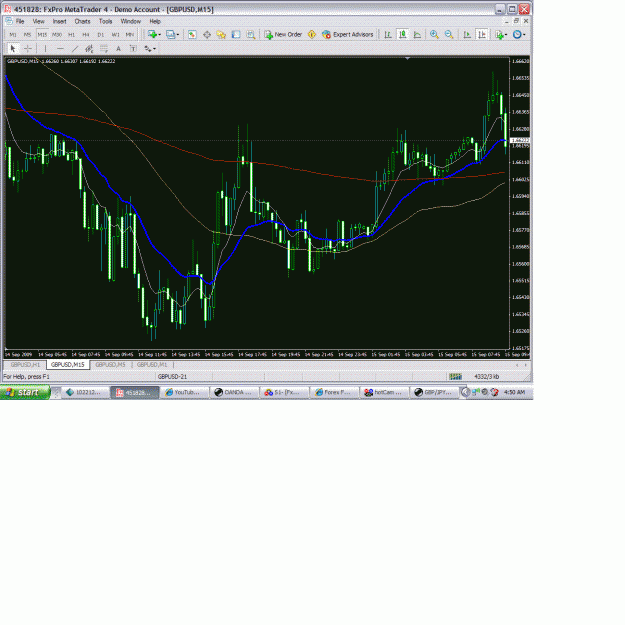Expand the Profiles dropdown arrow
The height and width of the screenshot is (625, 625).
click(x=178, y=35)
